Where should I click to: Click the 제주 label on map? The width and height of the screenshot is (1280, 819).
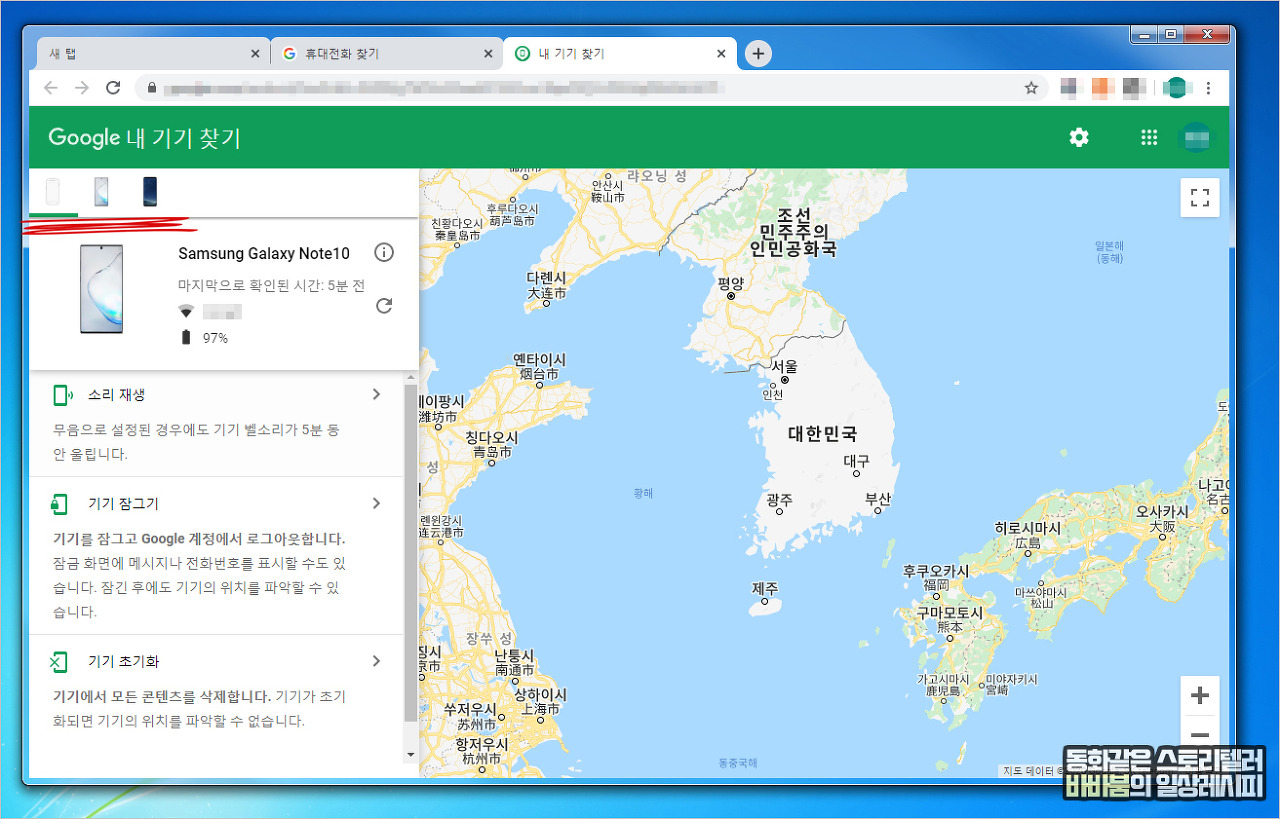(765, 588)
